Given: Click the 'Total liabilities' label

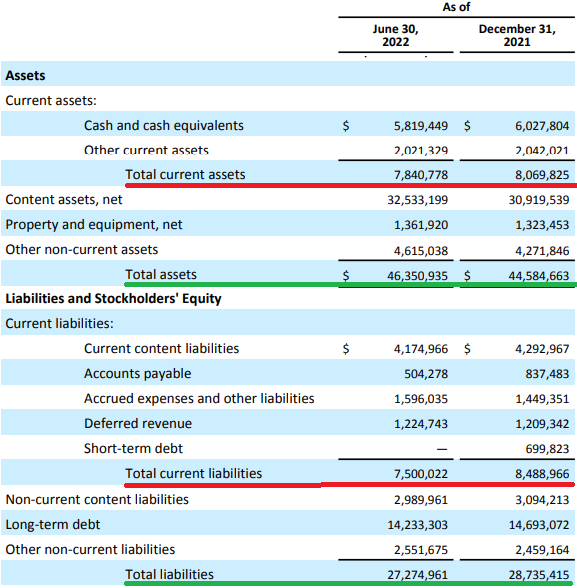Looking at the screenshot, I should coord(169,574).
